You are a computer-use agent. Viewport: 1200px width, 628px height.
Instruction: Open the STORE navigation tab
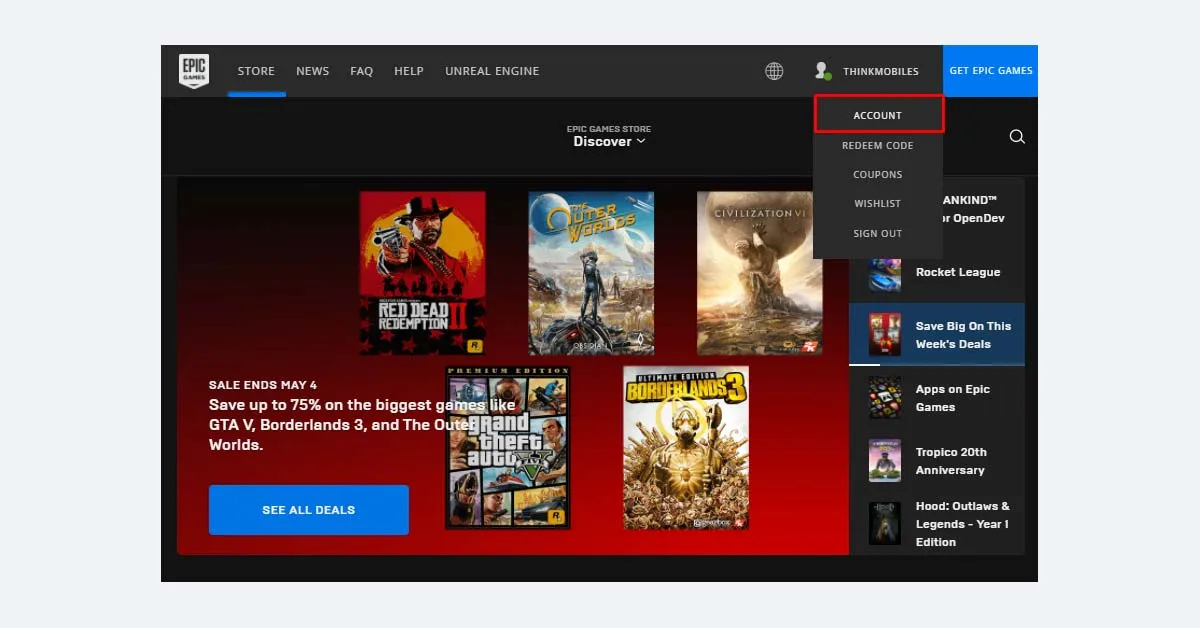tap(256, 71)
